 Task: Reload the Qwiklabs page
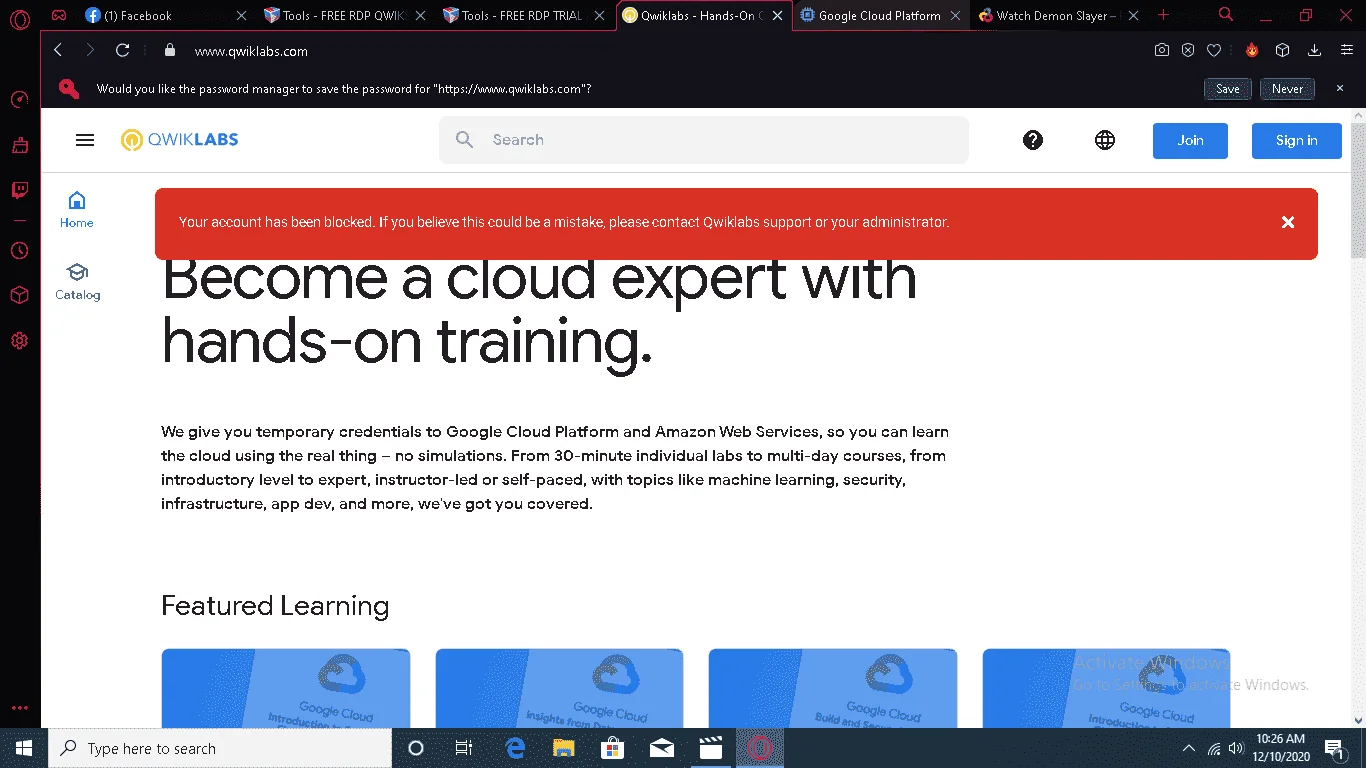tap(123, 50)
